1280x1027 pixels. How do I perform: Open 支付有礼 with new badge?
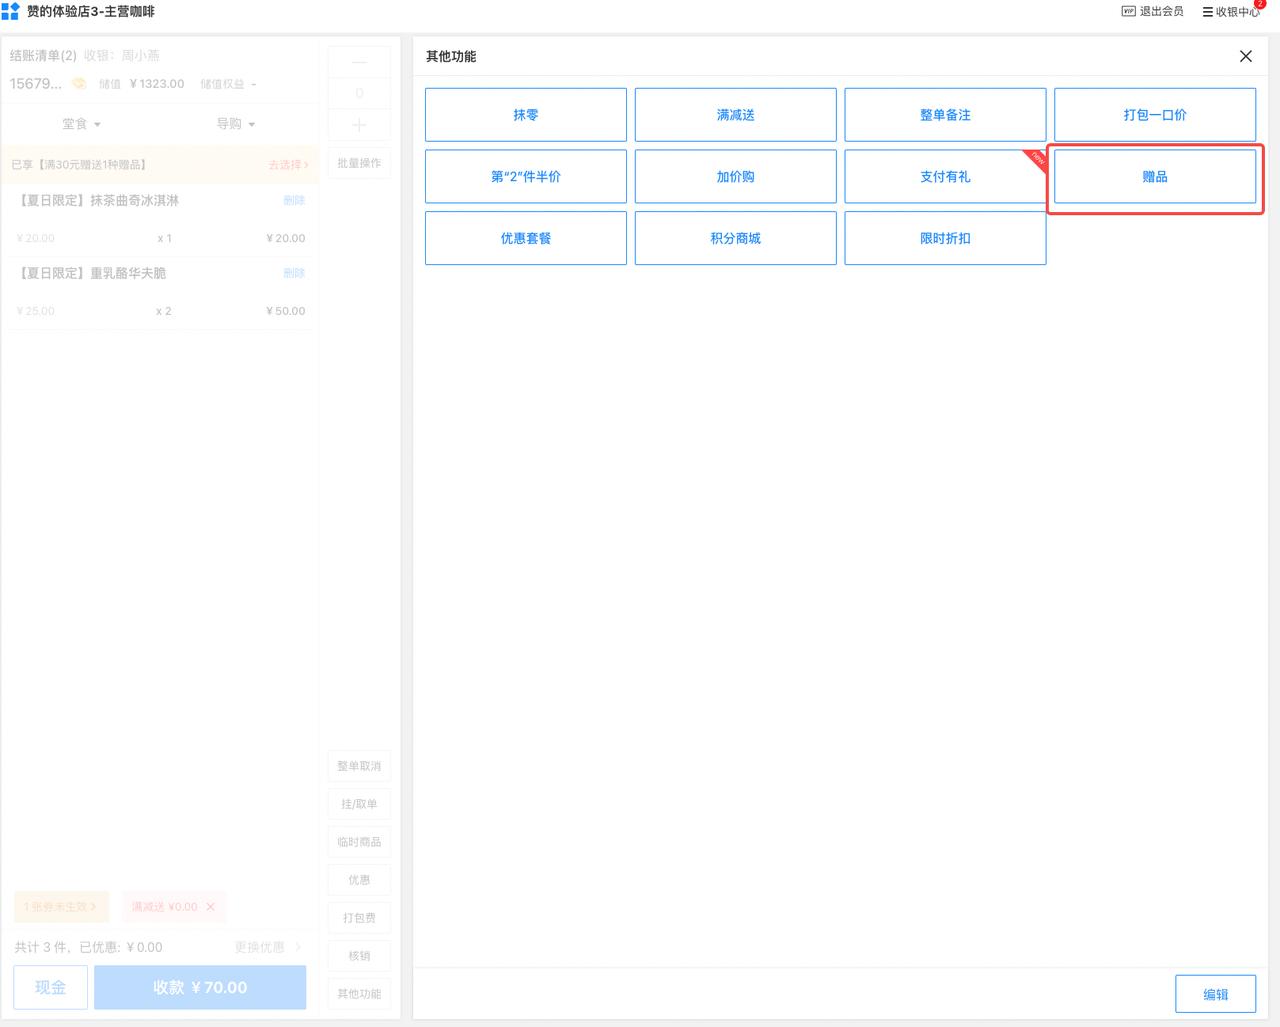coord(945,177)
